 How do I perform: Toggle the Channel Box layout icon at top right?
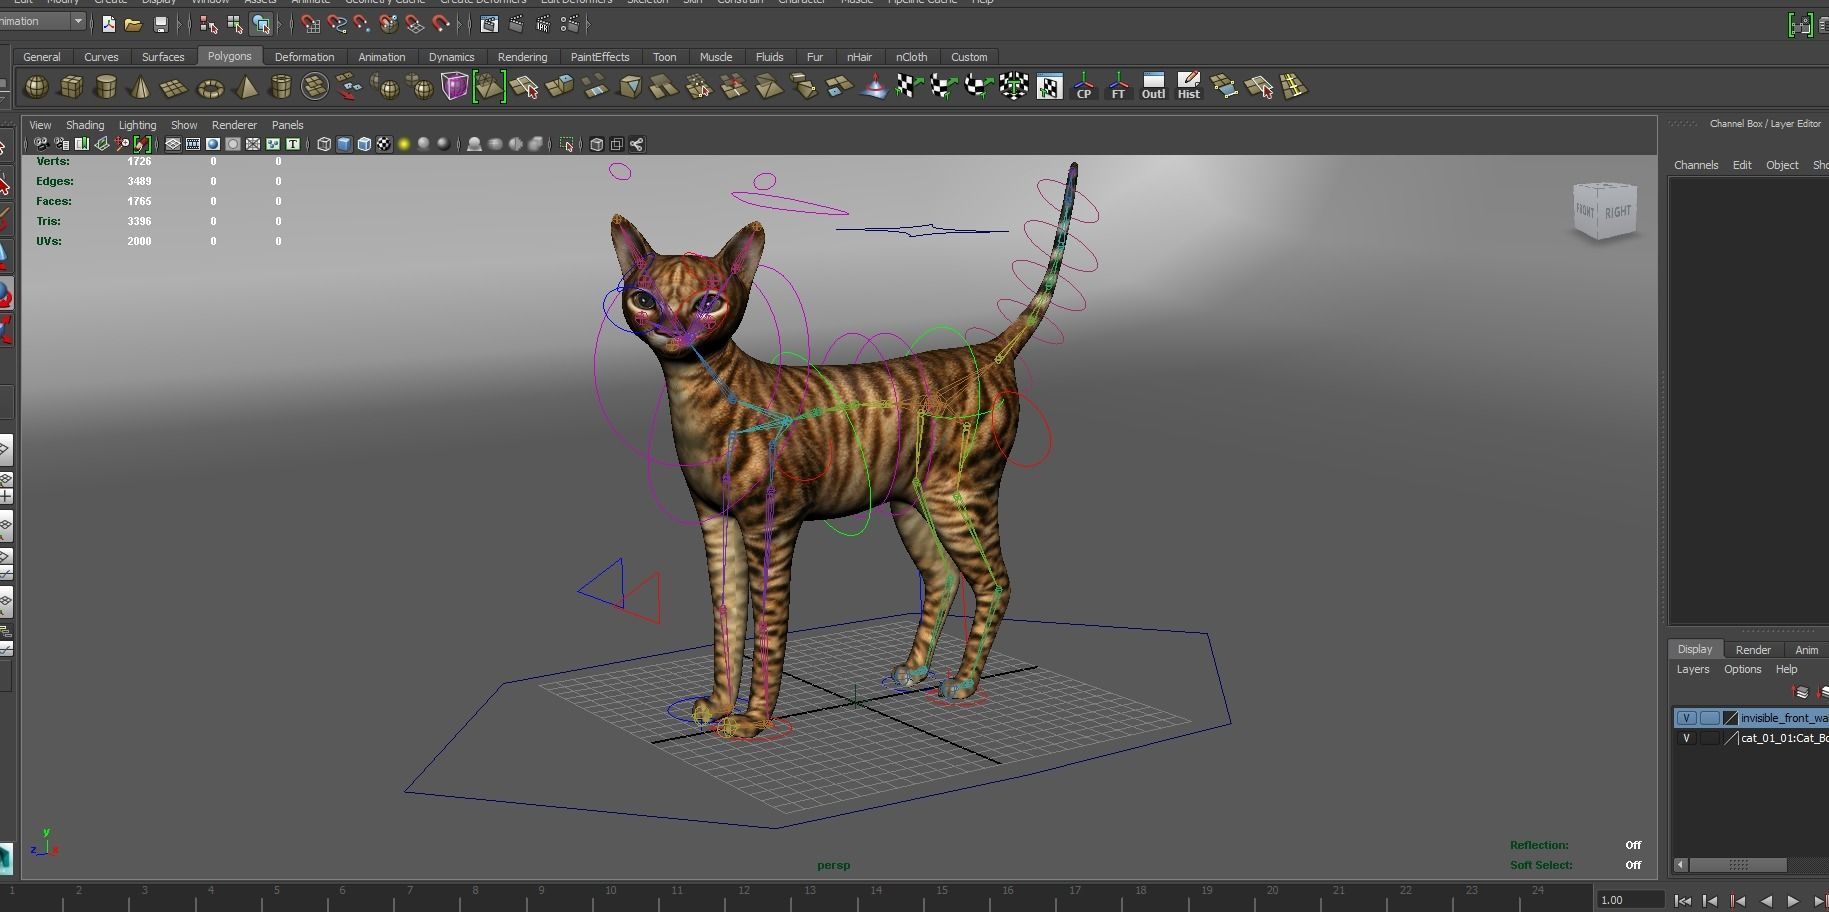point(1800,25)
